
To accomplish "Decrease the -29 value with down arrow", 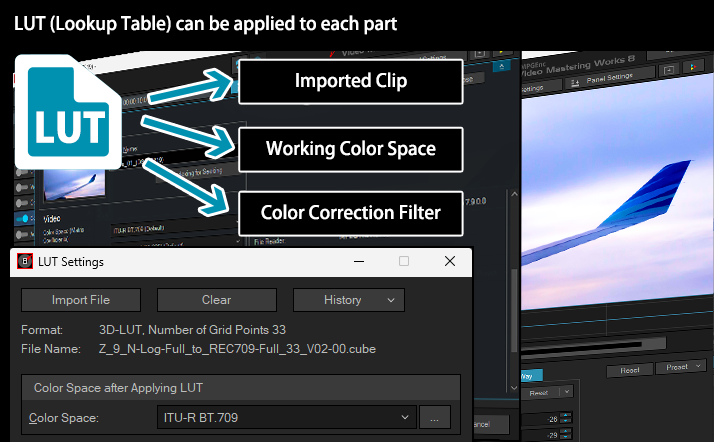I will point(566,437).
